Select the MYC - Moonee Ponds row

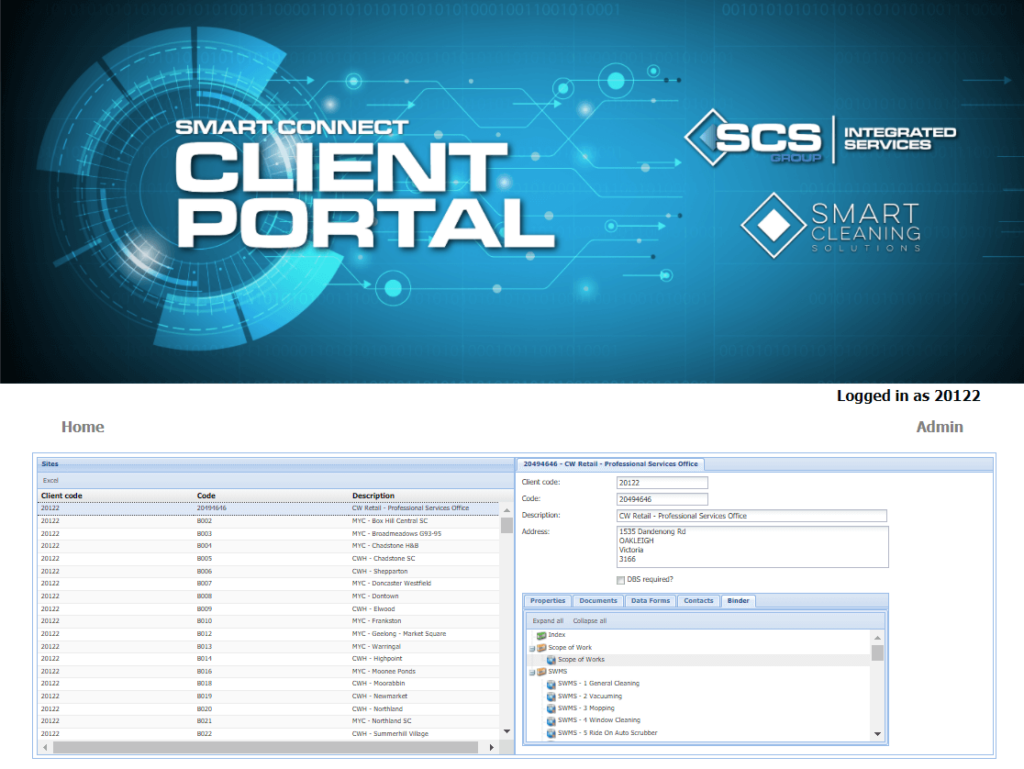[268, 671]
